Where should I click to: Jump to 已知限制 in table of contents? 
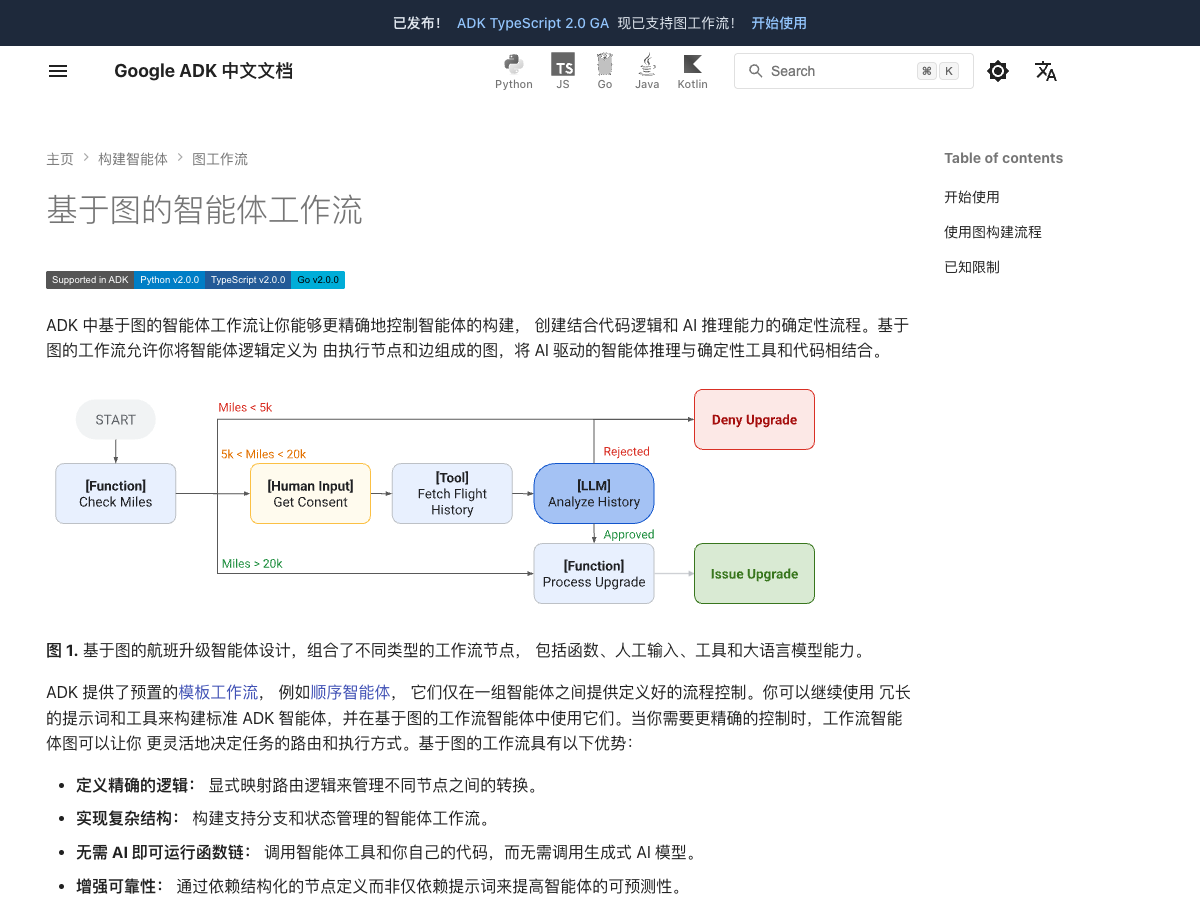pyautogui.click(x=972, y=267)
